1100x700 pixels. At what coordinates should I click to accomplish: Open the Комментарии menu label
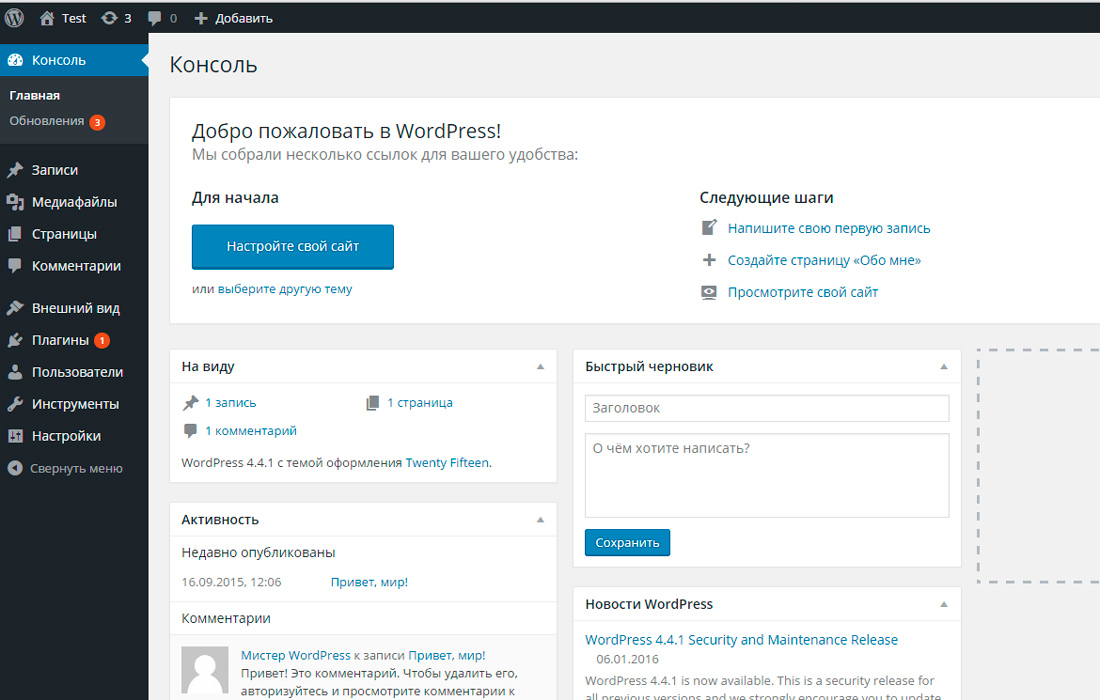76,267
